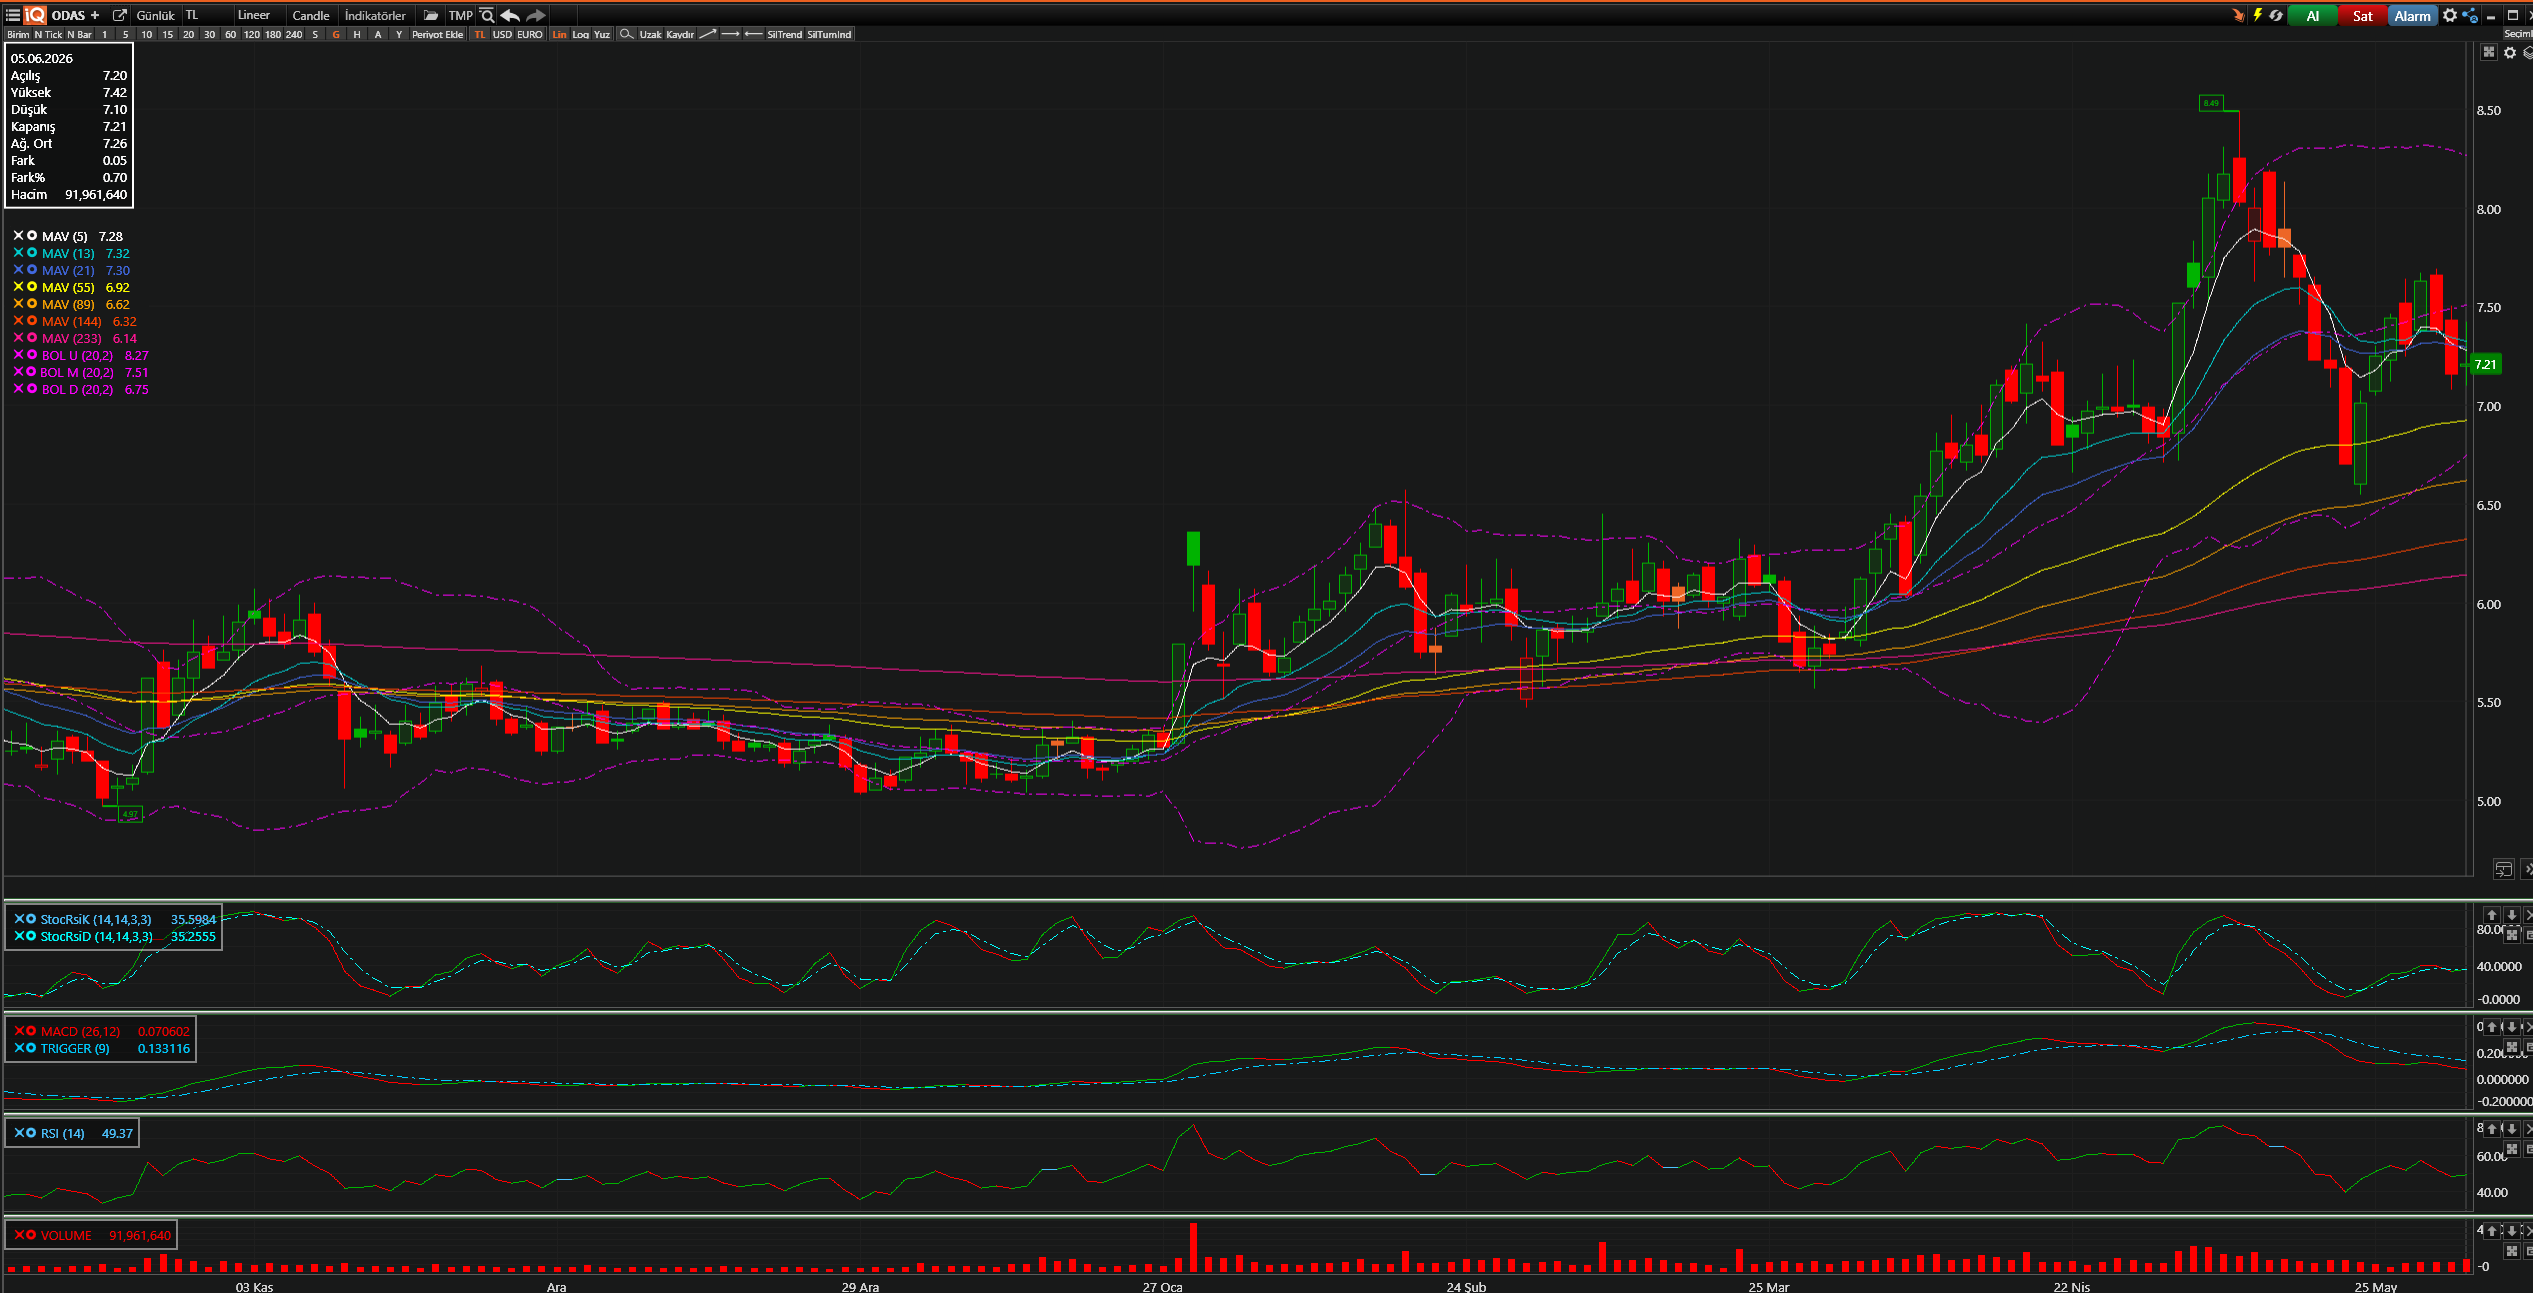Click the Kaydır scroll tool
The height and width of the screenshot is (1293, 2533).
pos(680,34)
